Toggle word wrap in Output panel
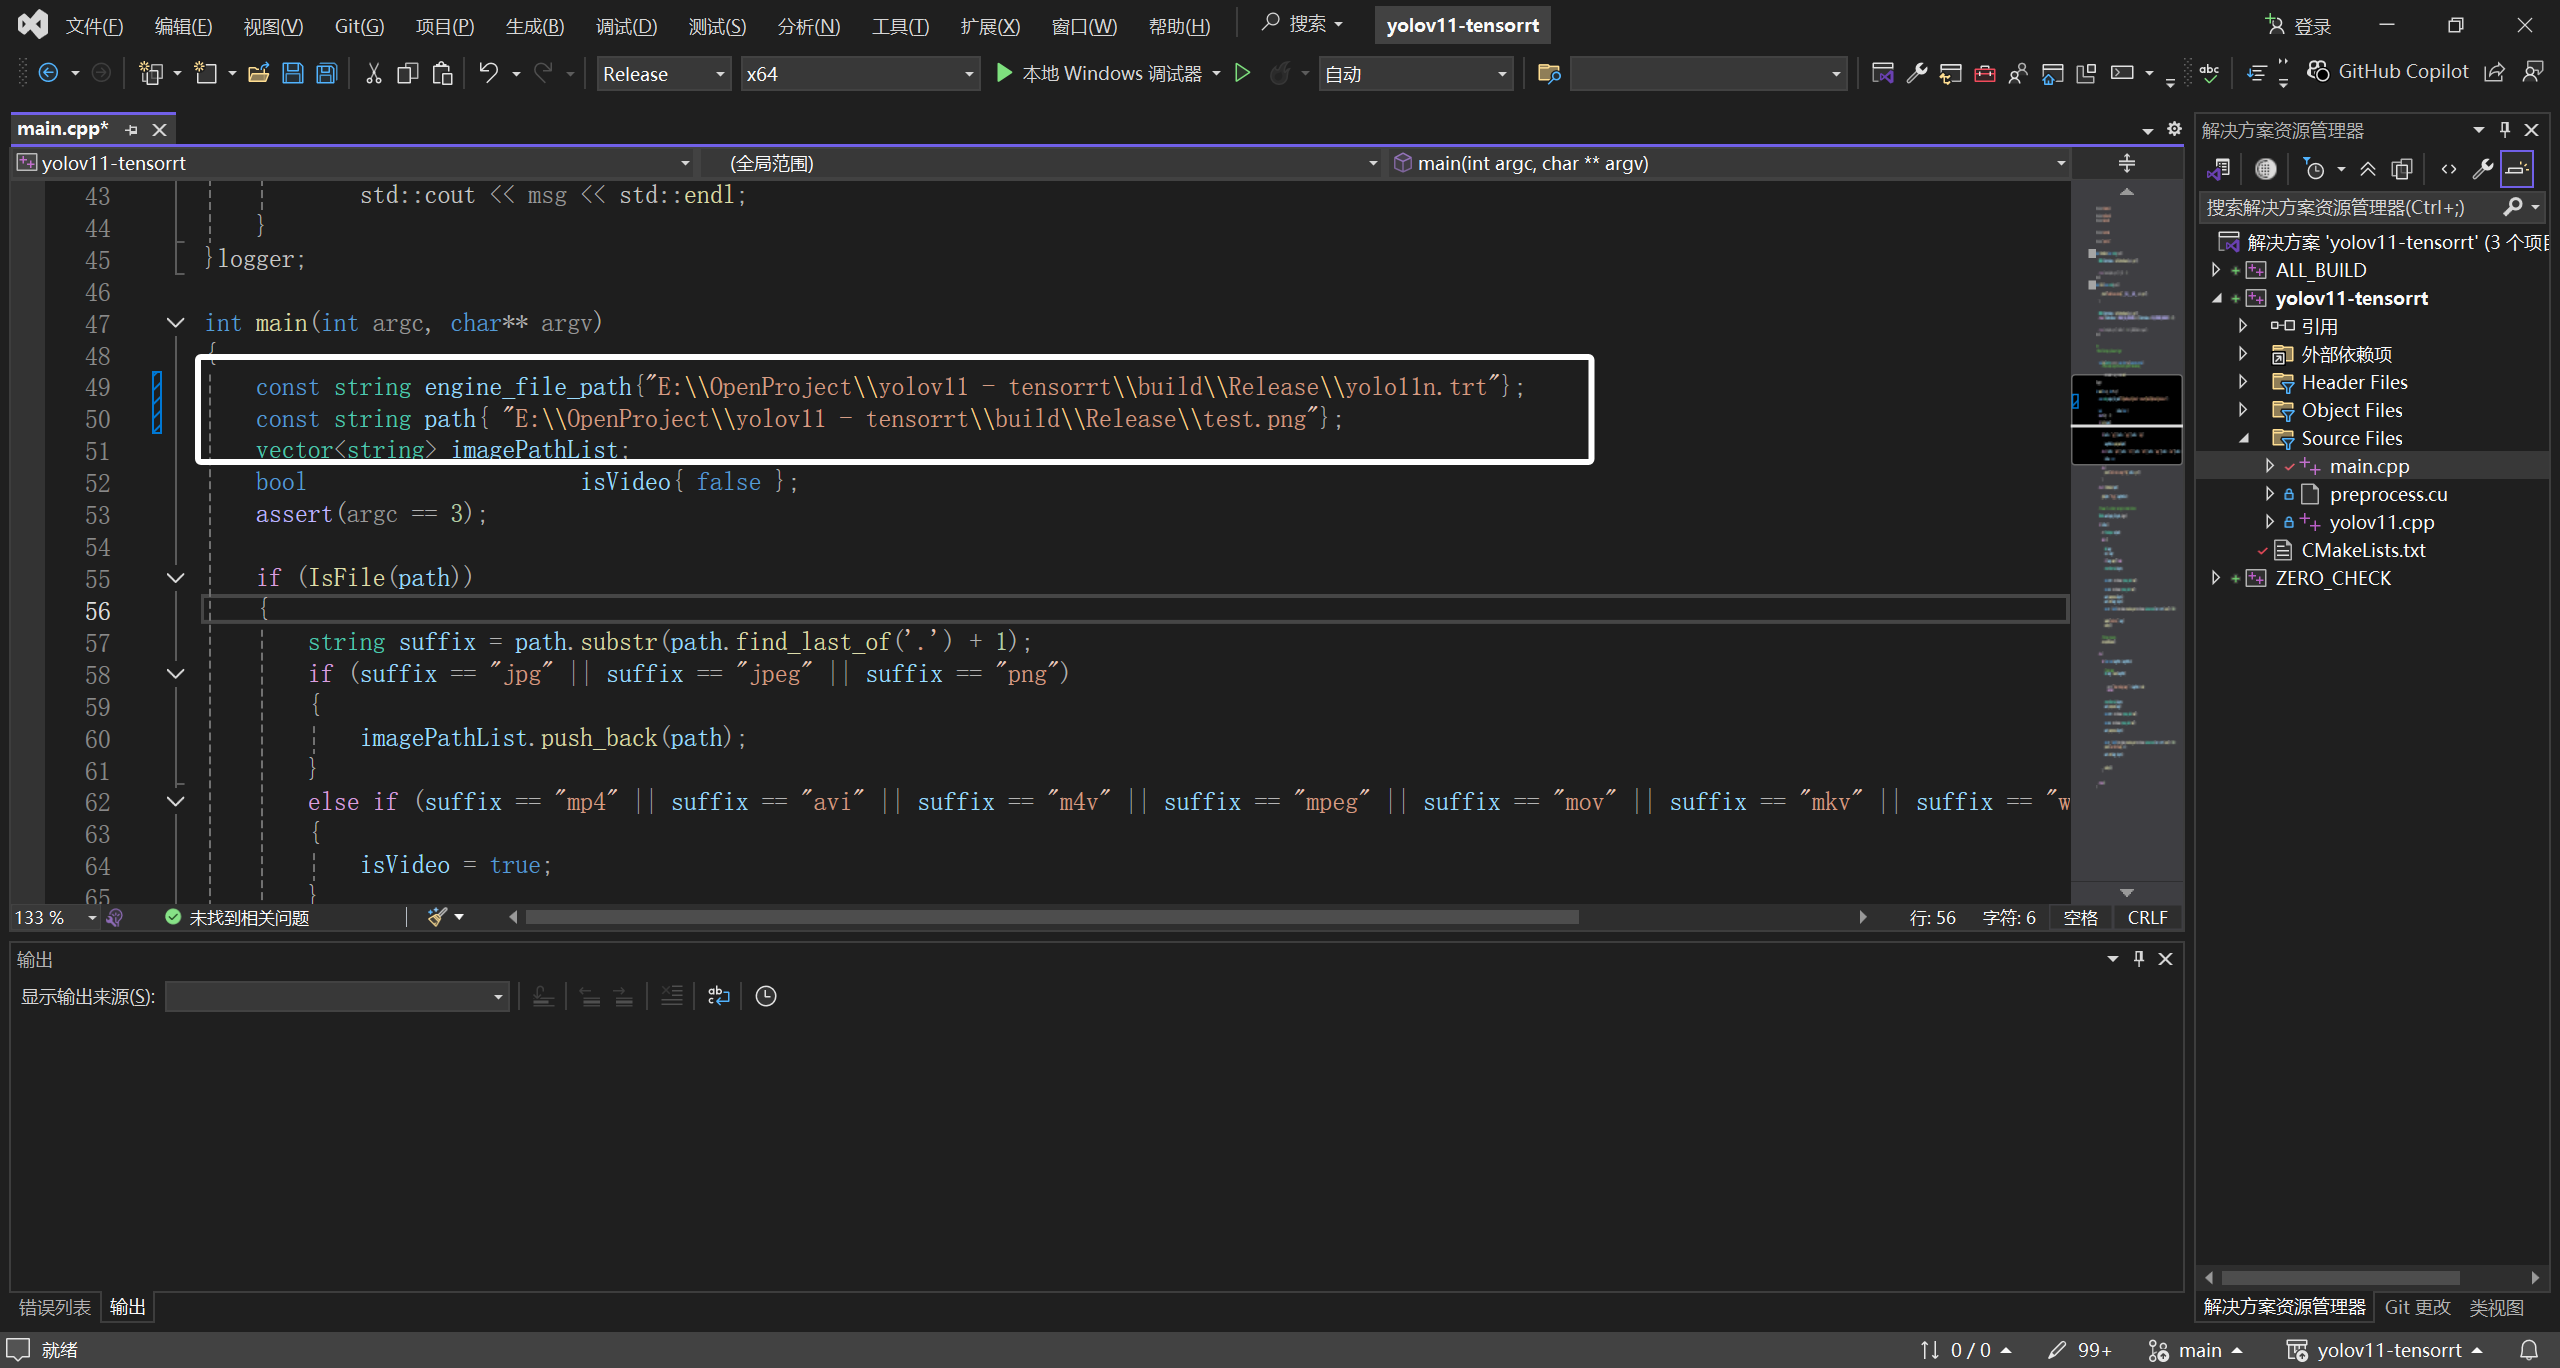2560x1368 pixels. coord(719,996)
